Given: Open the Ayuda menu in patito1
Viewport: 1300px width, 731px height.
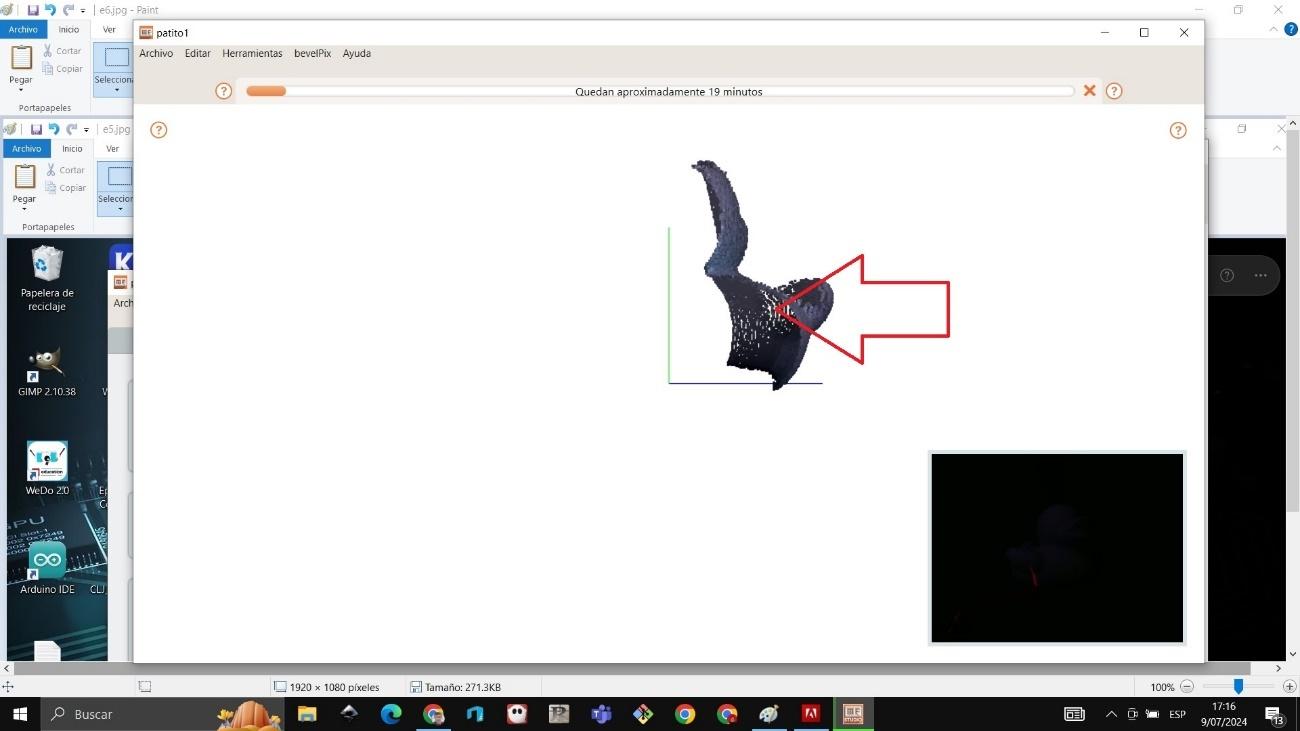Looking at the screenshot, I should 356,53.
